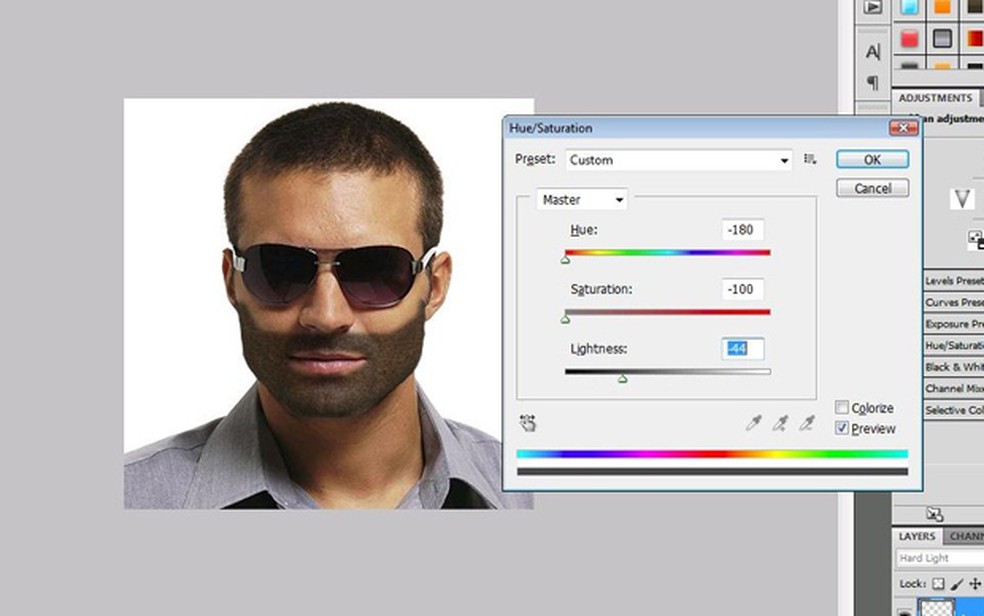The height and width of the screenshot is (616, 984).
Task: Toggle lock position move icon
Action: coord(975,584)
